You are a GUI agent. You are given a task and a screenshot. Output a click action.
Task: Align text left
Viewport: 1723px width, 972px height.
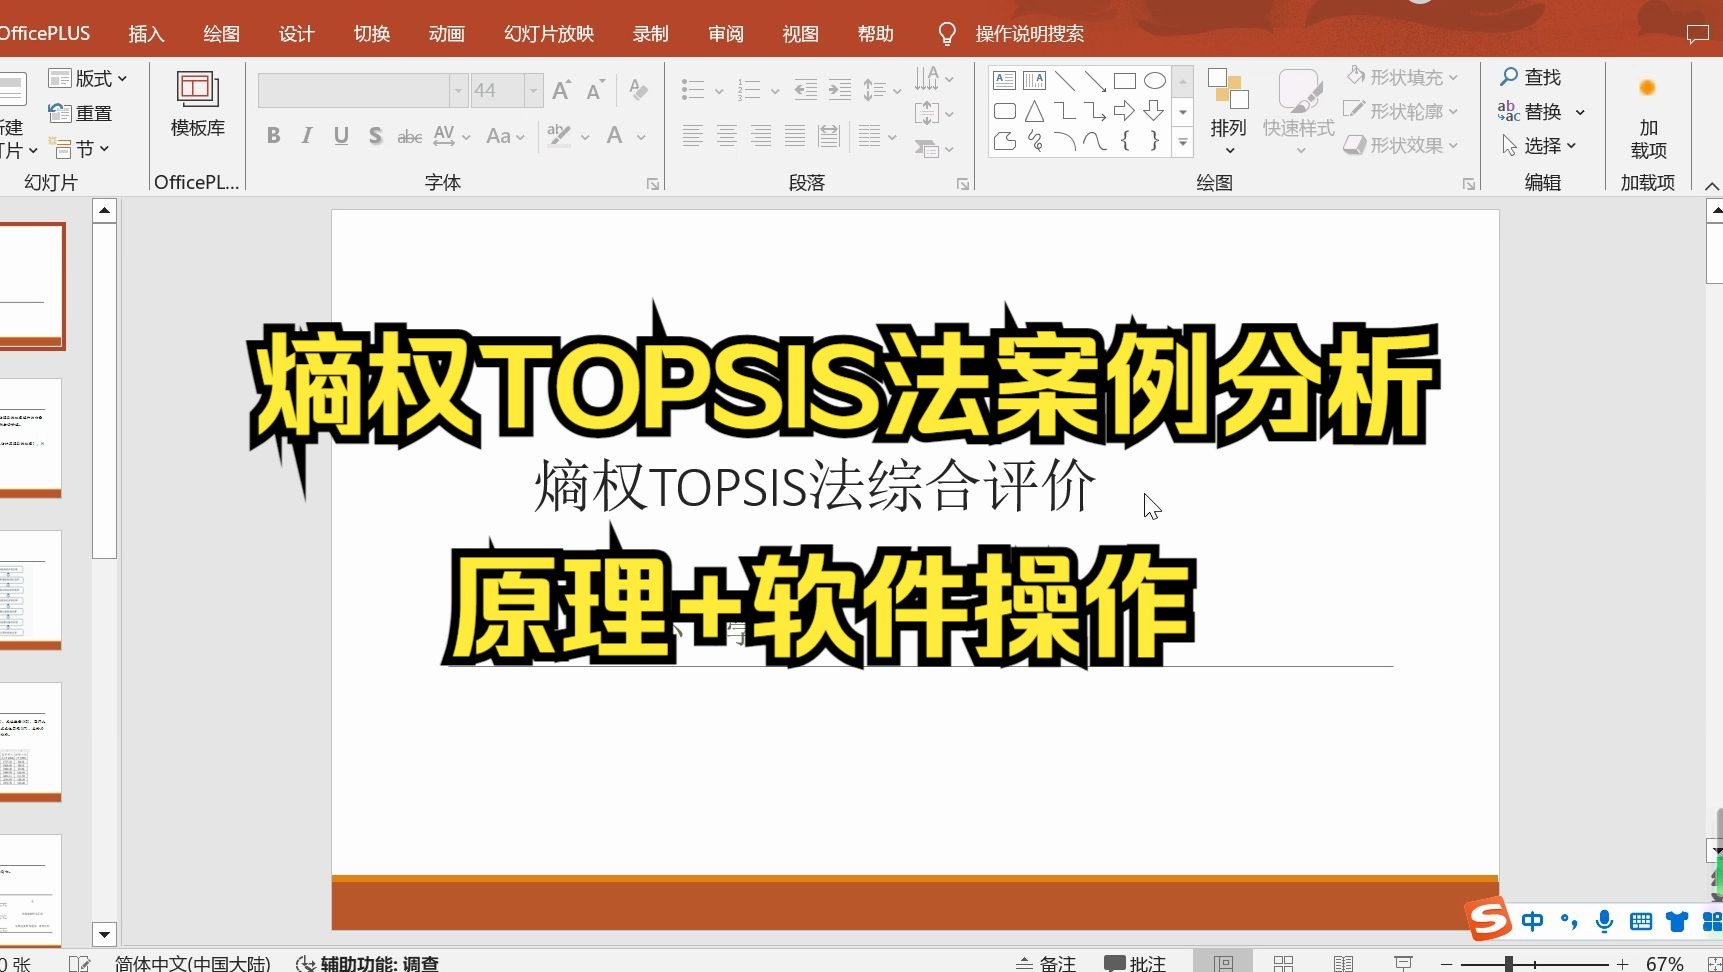(x=692, y=136)
